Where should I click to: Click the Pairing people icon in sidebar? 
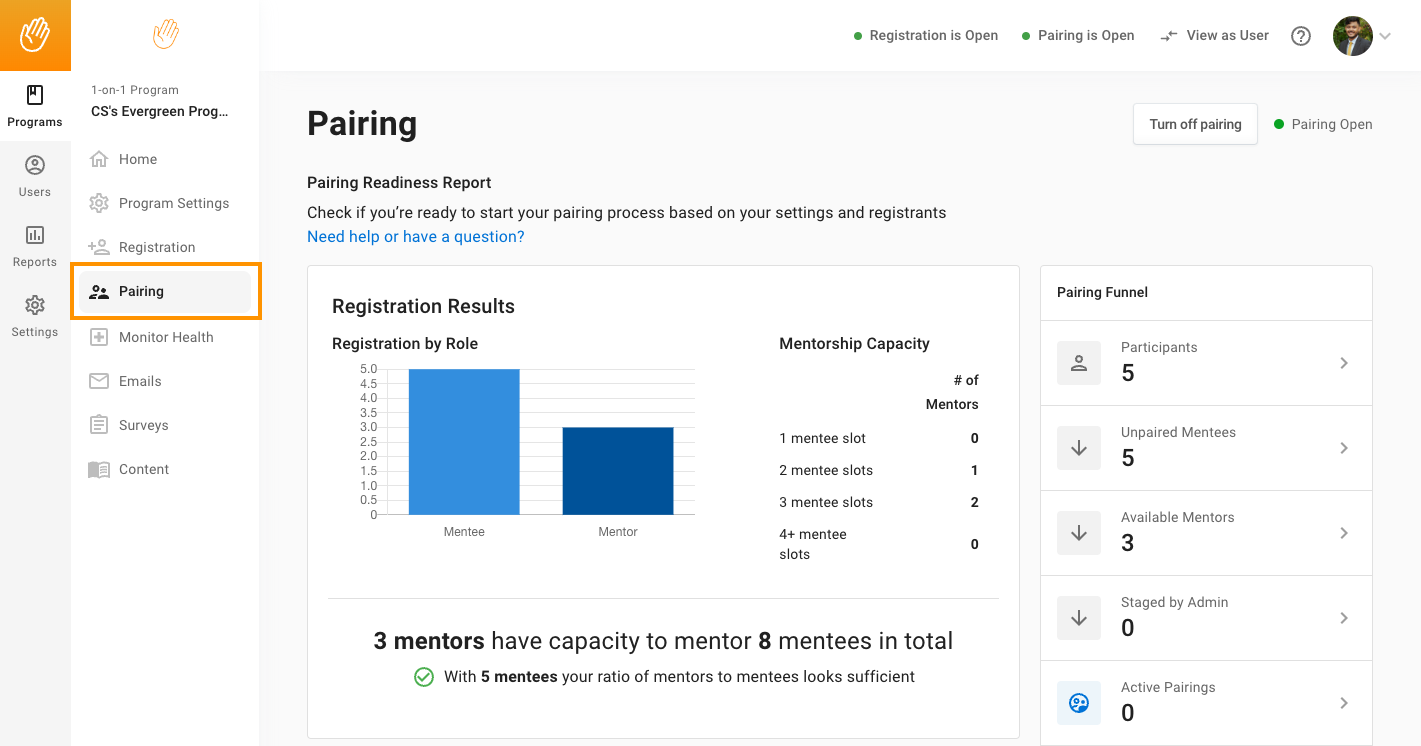[99, 292]
